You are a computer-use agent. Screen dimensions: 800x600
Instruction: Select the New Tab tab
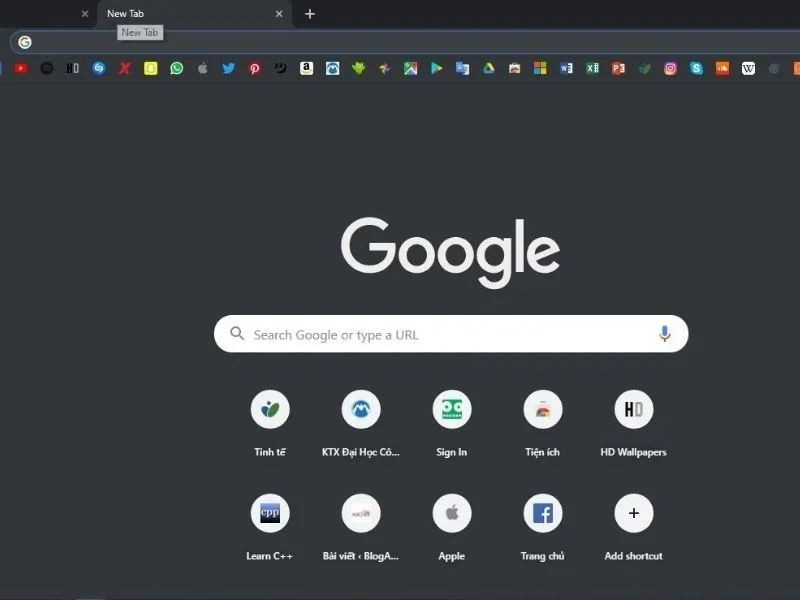(194, 14)
